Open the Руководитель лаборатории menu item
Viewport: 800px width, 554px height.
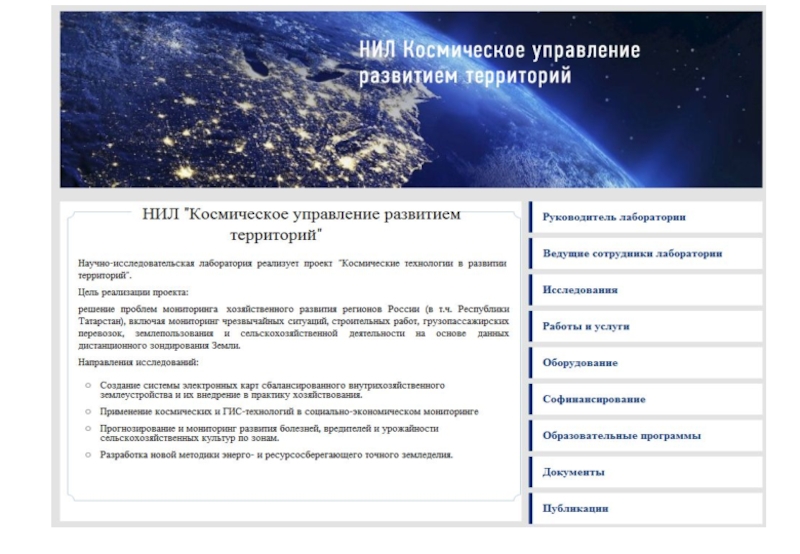coord(614,217)
